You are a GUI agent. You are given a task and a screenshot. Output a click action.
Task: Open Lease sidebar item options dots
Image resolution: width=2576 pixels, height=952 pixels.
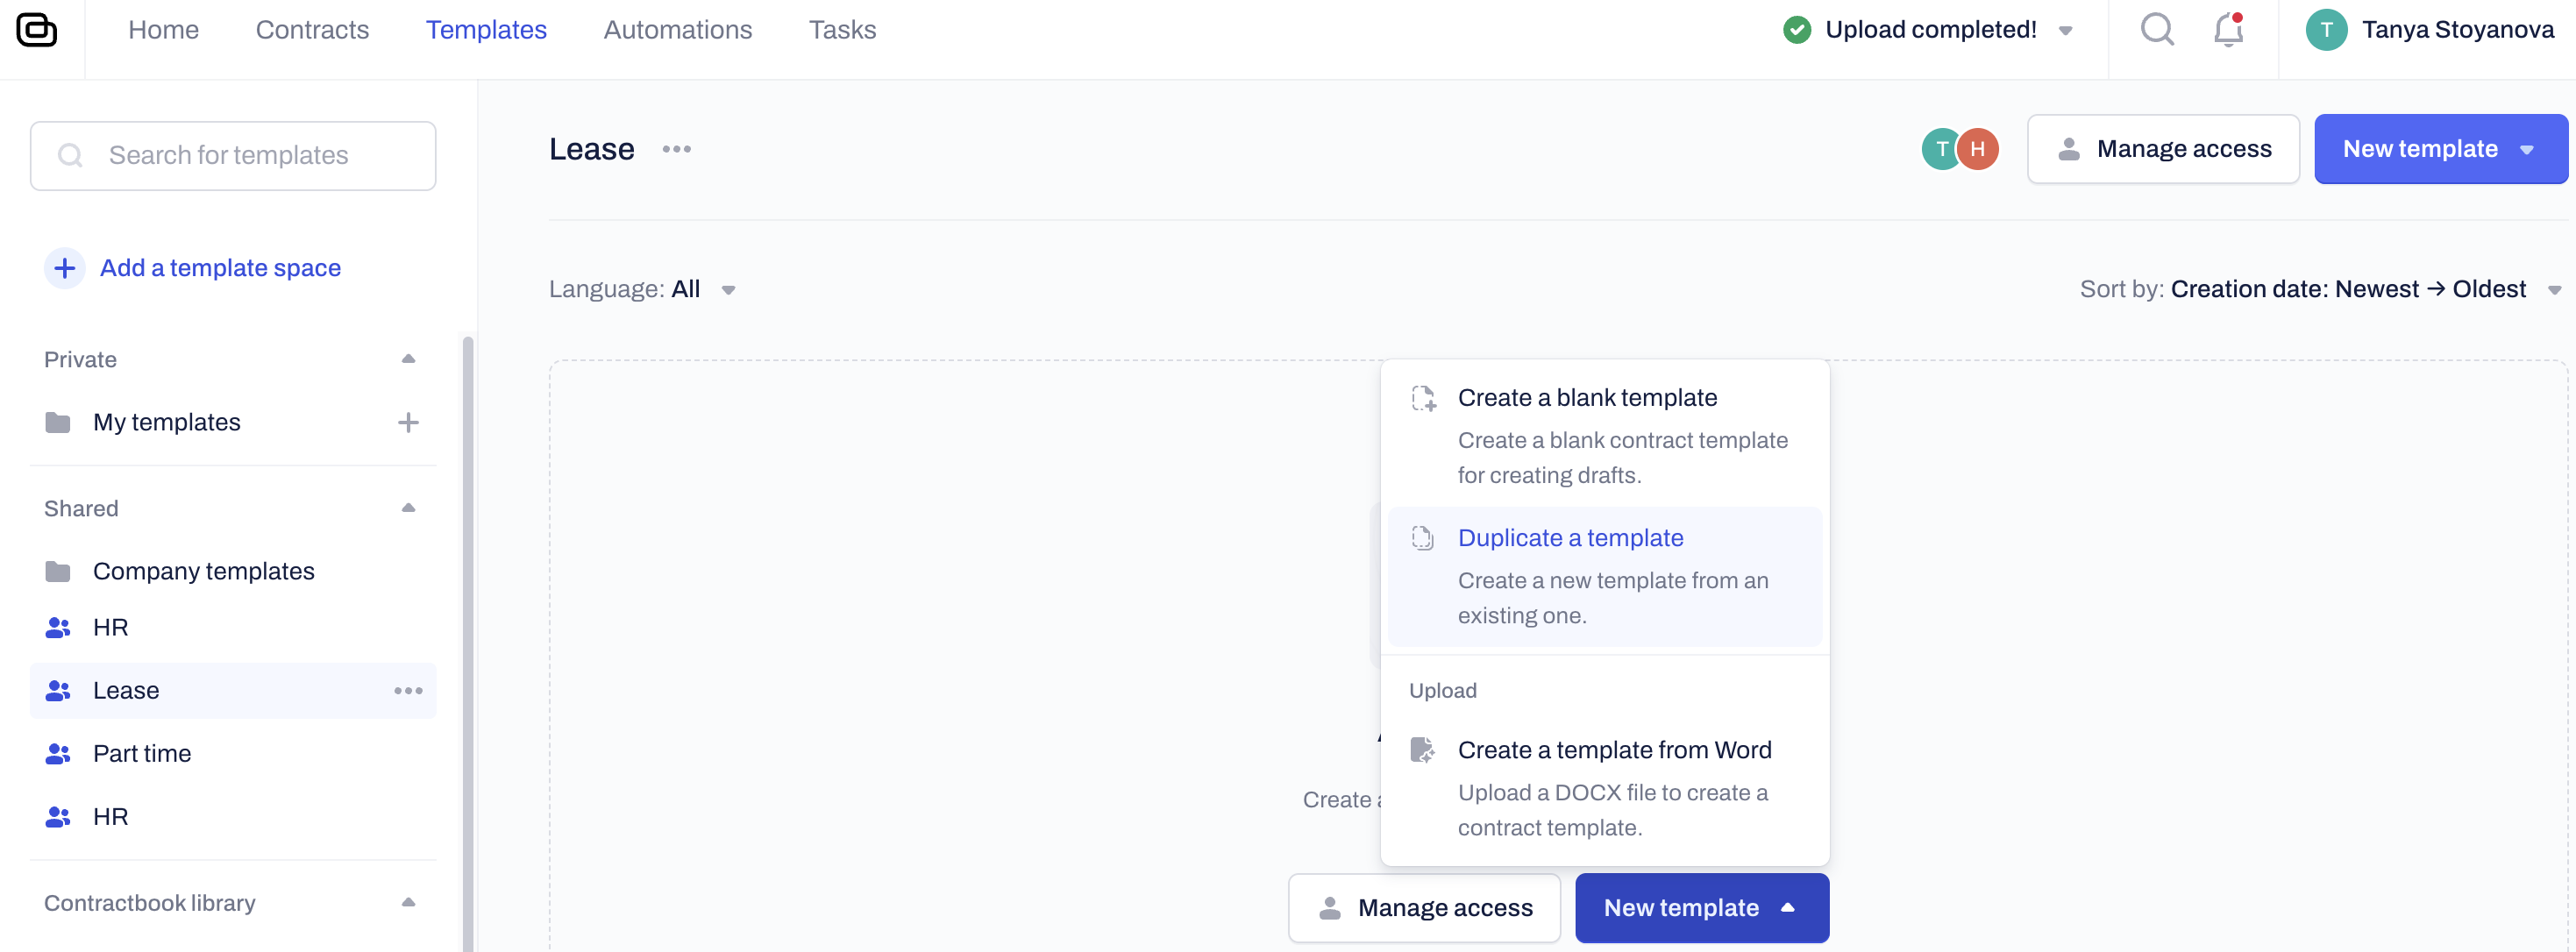[x=408, y=691]
